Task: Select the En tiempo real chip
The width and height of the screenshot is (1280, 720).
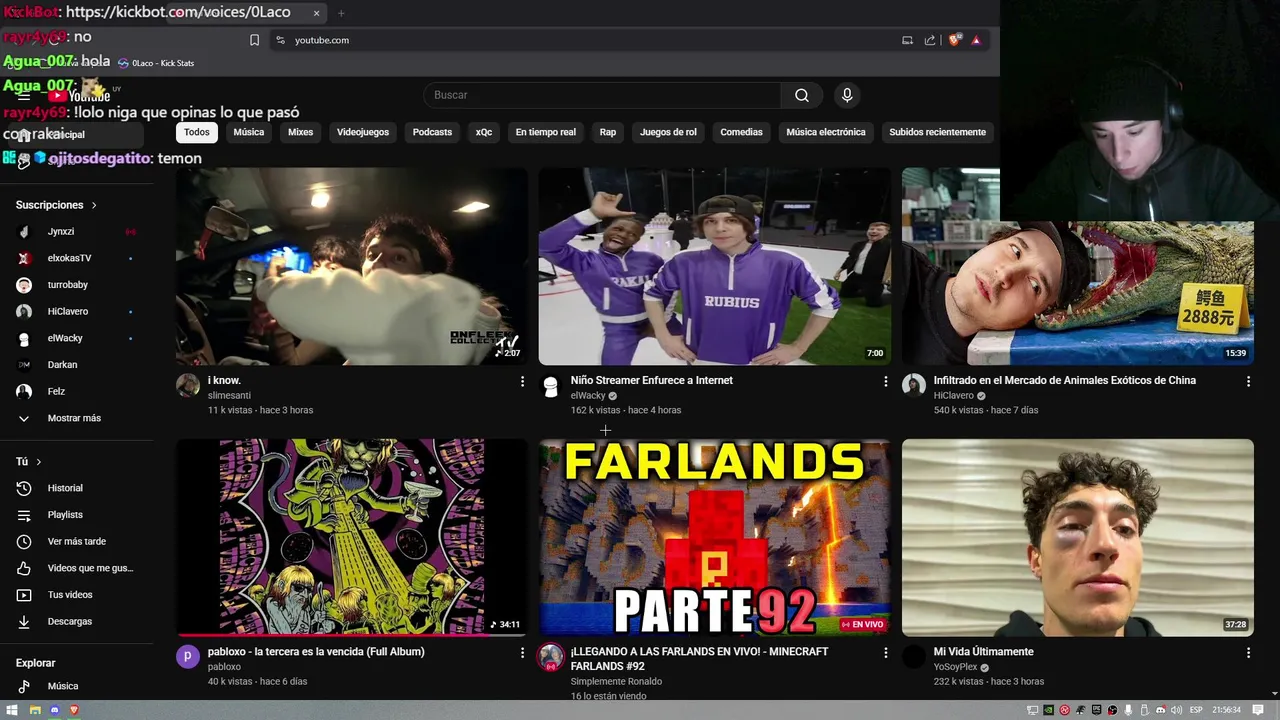Action: click(x=546, y=132)
